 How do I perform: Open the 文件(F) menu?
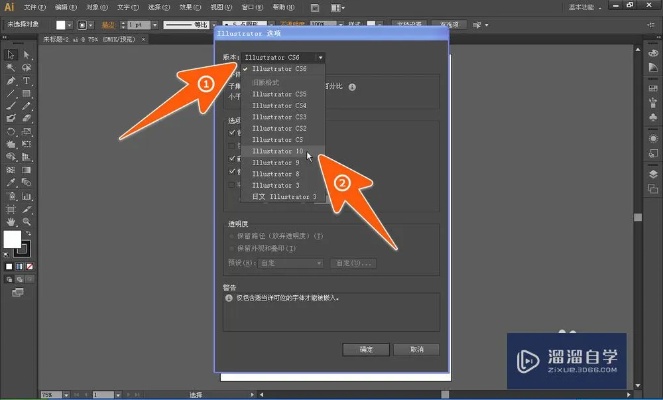pyautogui.click(x=35, y=7)
